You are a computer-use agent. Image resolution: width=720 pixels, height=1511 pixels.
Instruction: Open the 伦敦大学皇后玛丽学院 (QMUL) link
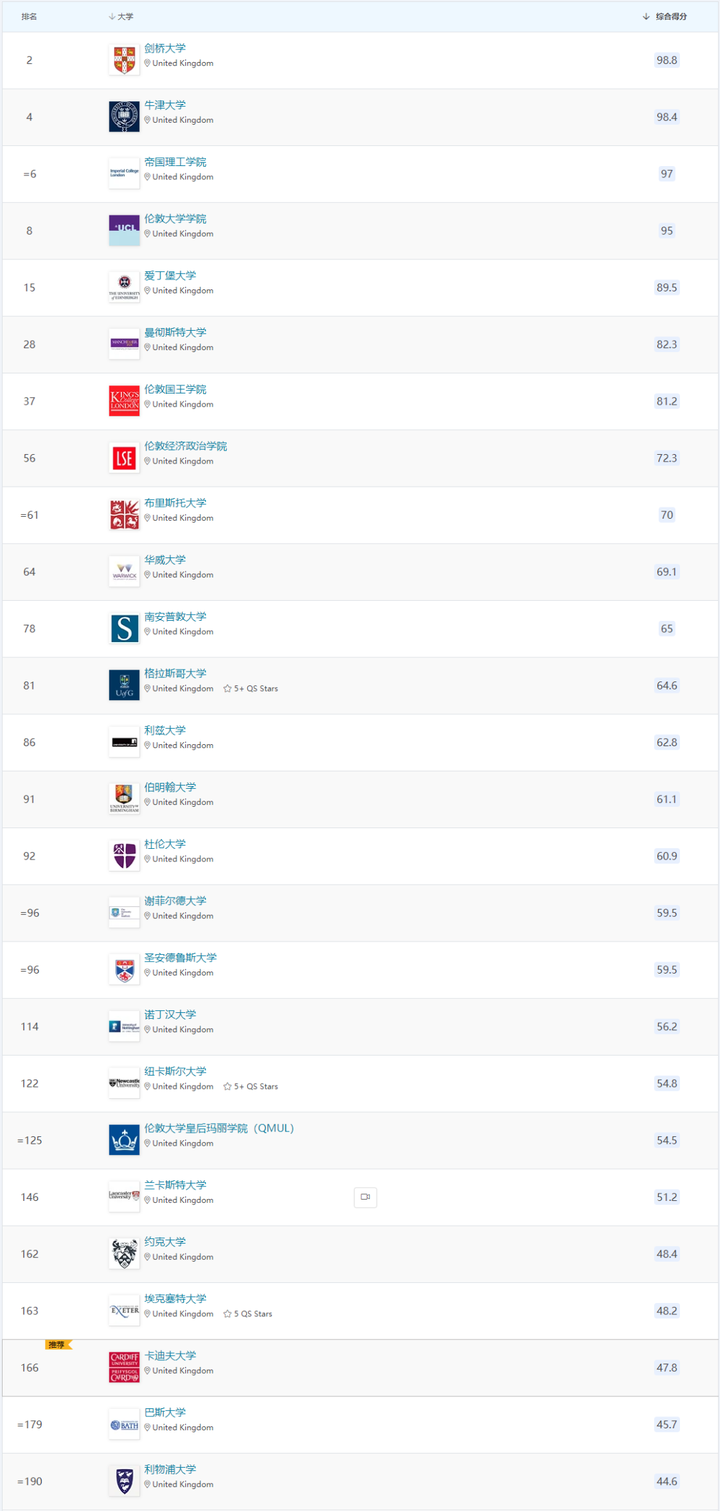tap(219, 1128)
